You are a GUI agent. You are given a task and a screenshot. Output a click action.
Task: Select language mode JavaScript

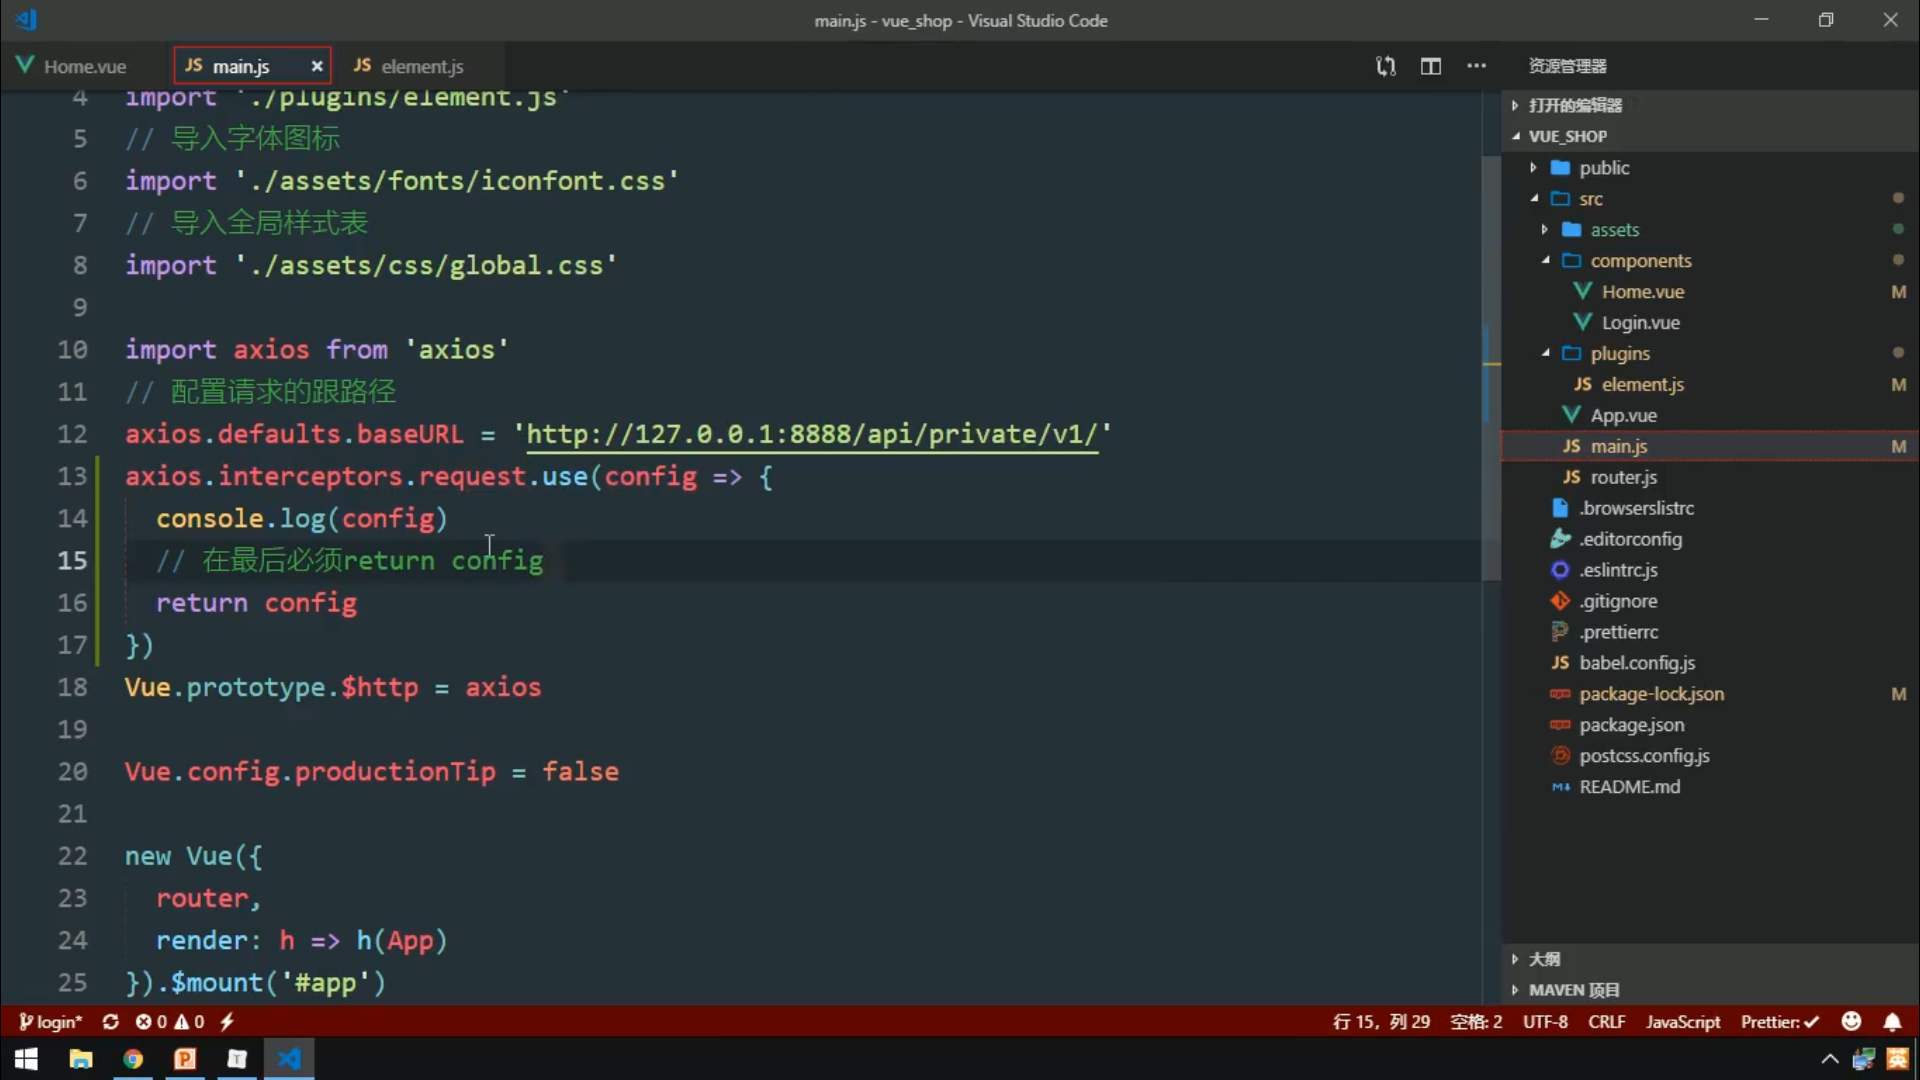[1683, 1022]
